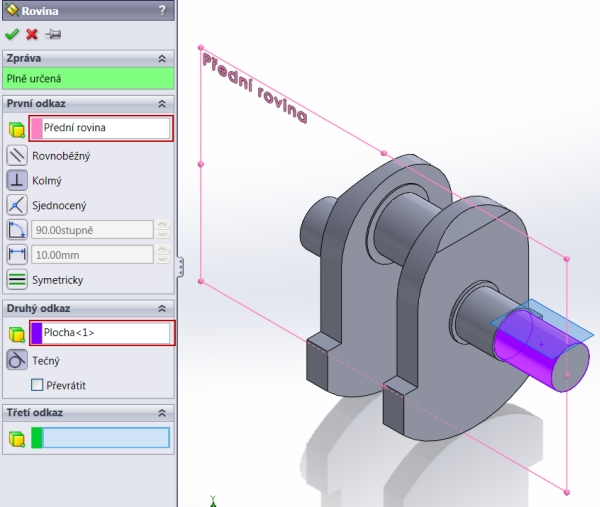Screen dimensions: 600x507
Task: Click the První odkaz reference cube icon
Action: tap(16, 129)
